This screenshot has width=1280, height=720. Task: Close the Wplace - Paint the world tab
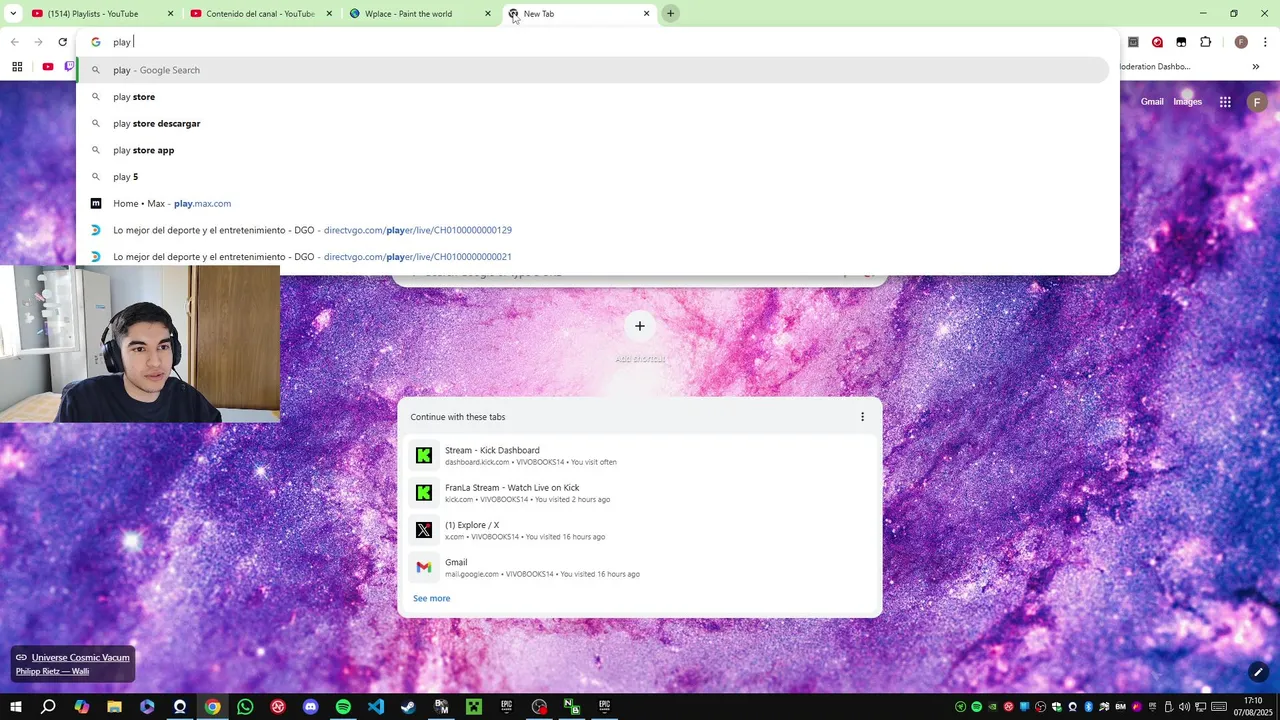pyautogui.click(x=488, y=14)
